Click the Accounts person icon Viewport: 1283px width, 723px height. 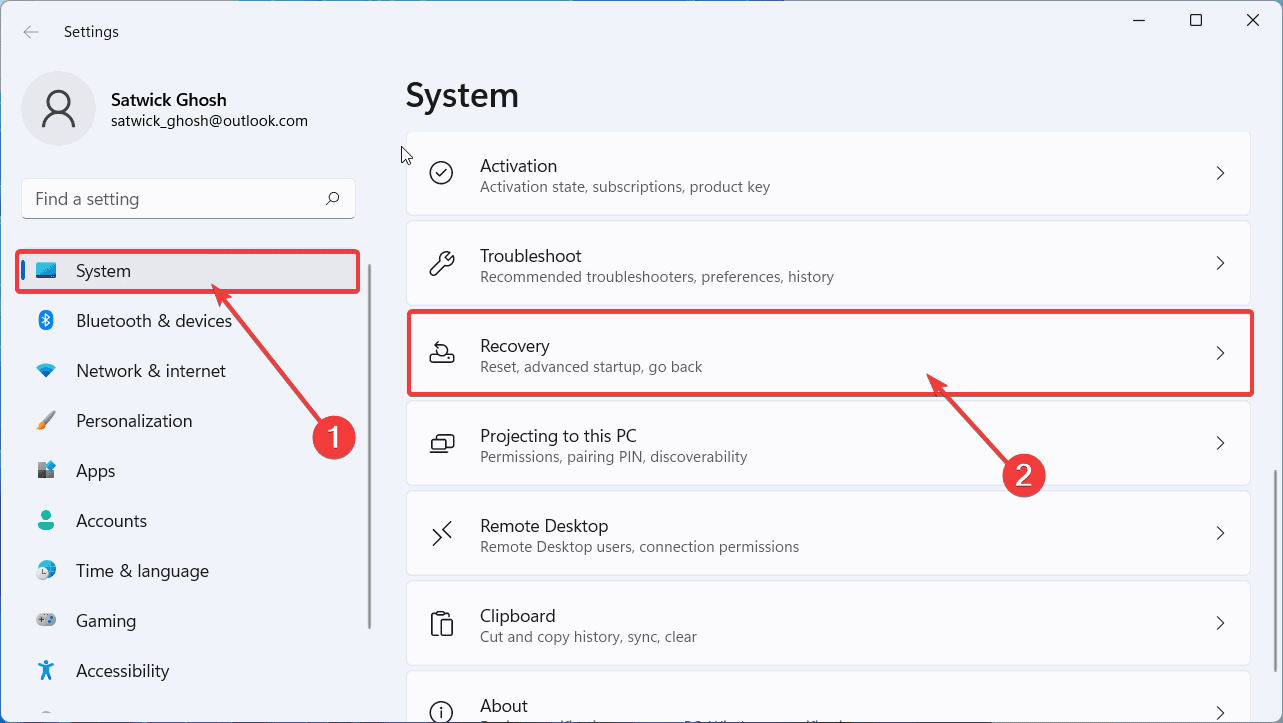click(x=46, y=520)
